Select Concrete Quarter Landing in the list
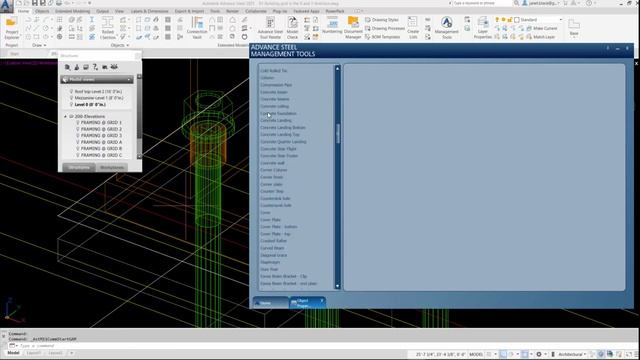This screenshot has height=360, width=640. [x=283, y=142]
